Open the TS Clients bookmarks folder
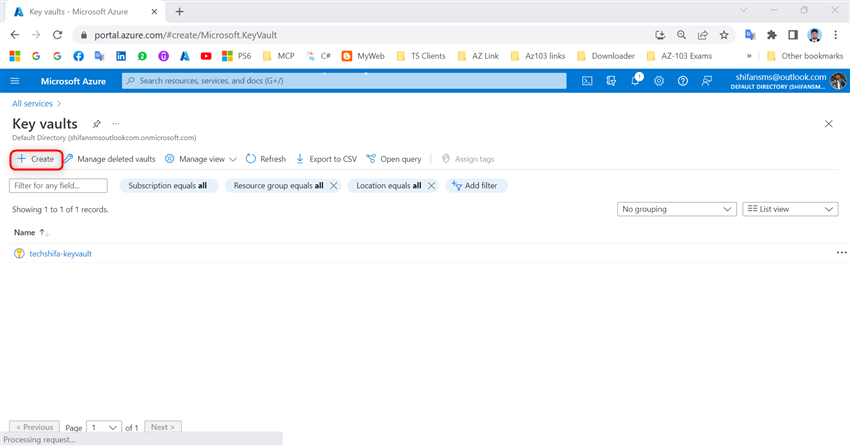 pyautogui.click(x=421, y=56)
